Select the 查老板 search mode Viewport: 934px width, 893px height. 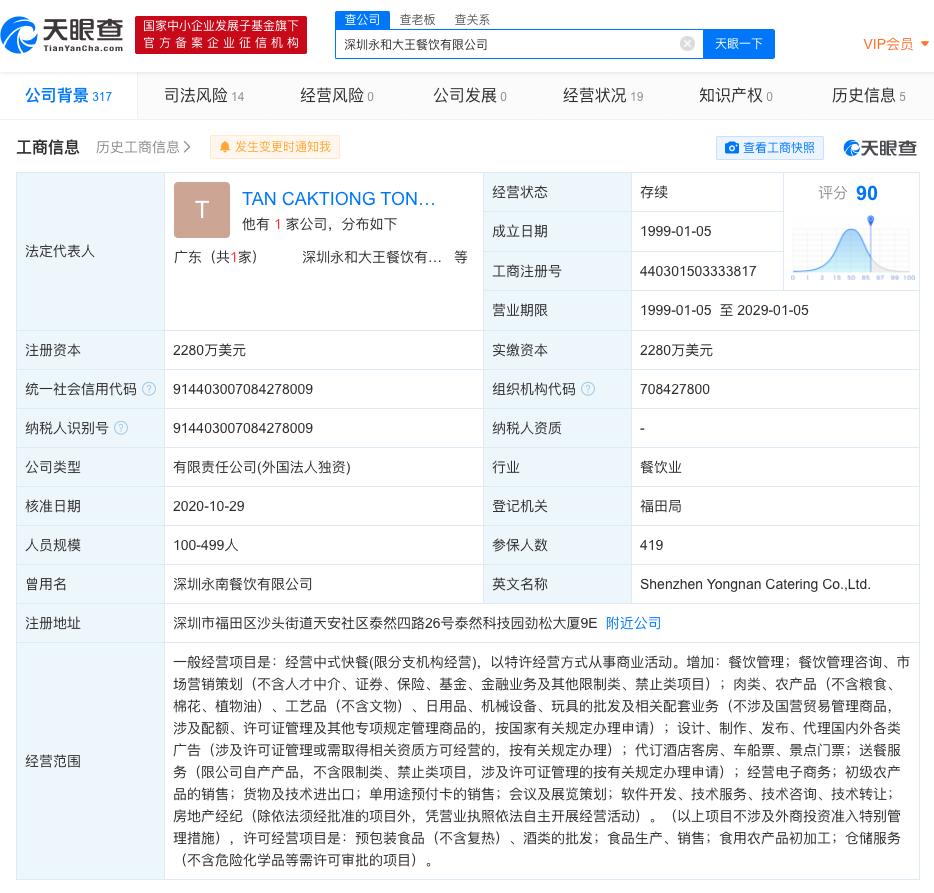click(417, 19)
